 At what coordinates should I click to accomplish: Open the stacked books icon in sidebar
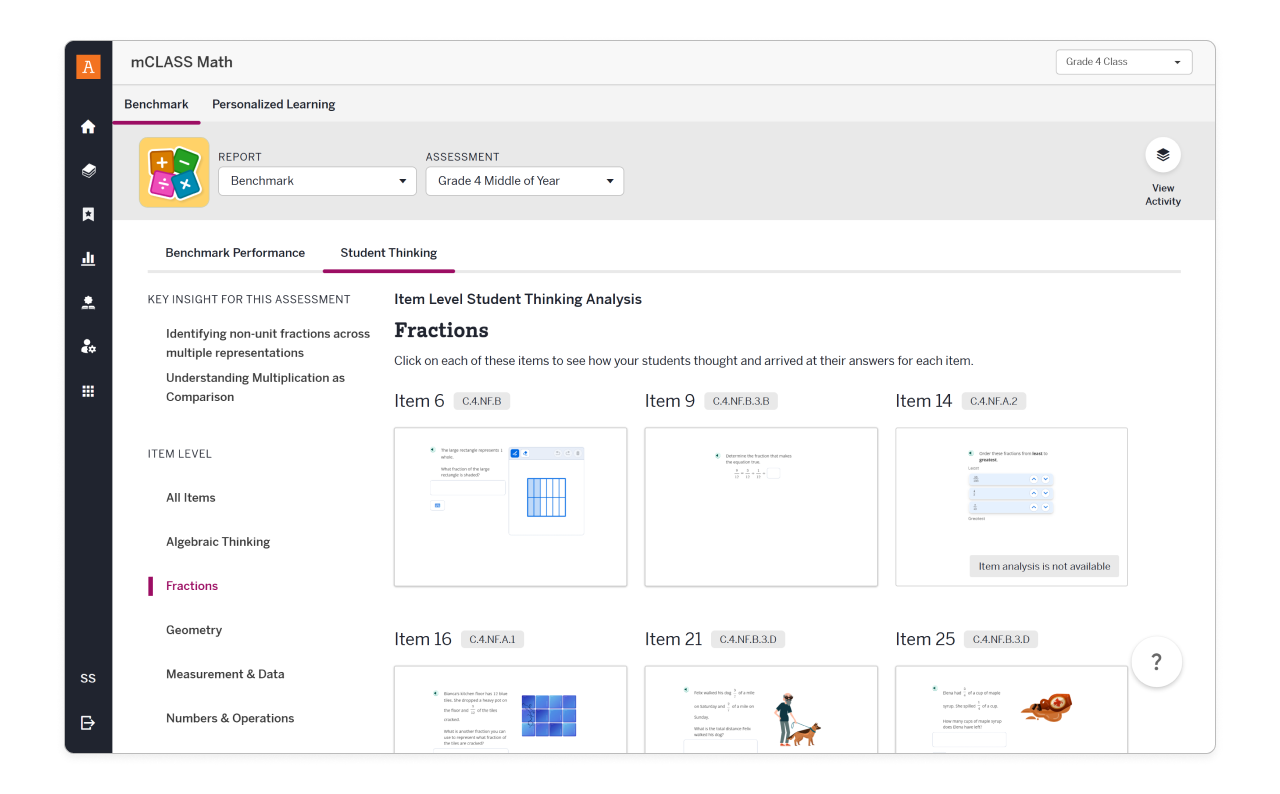pos(88,171)
